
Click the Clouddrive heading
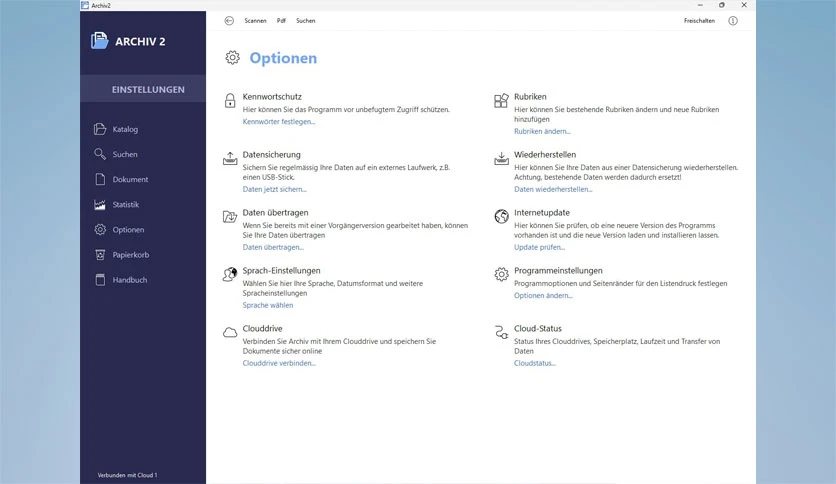click(262, 328)
